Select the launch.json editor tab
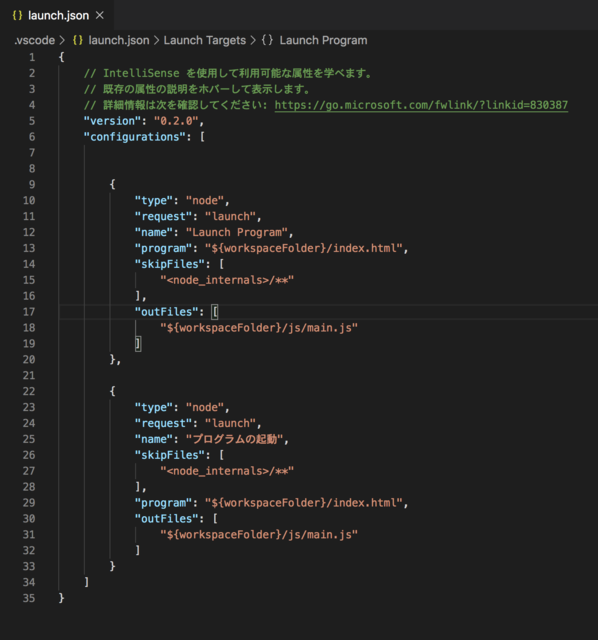Viewport: 598px width, 640px height. pos(57,16)
